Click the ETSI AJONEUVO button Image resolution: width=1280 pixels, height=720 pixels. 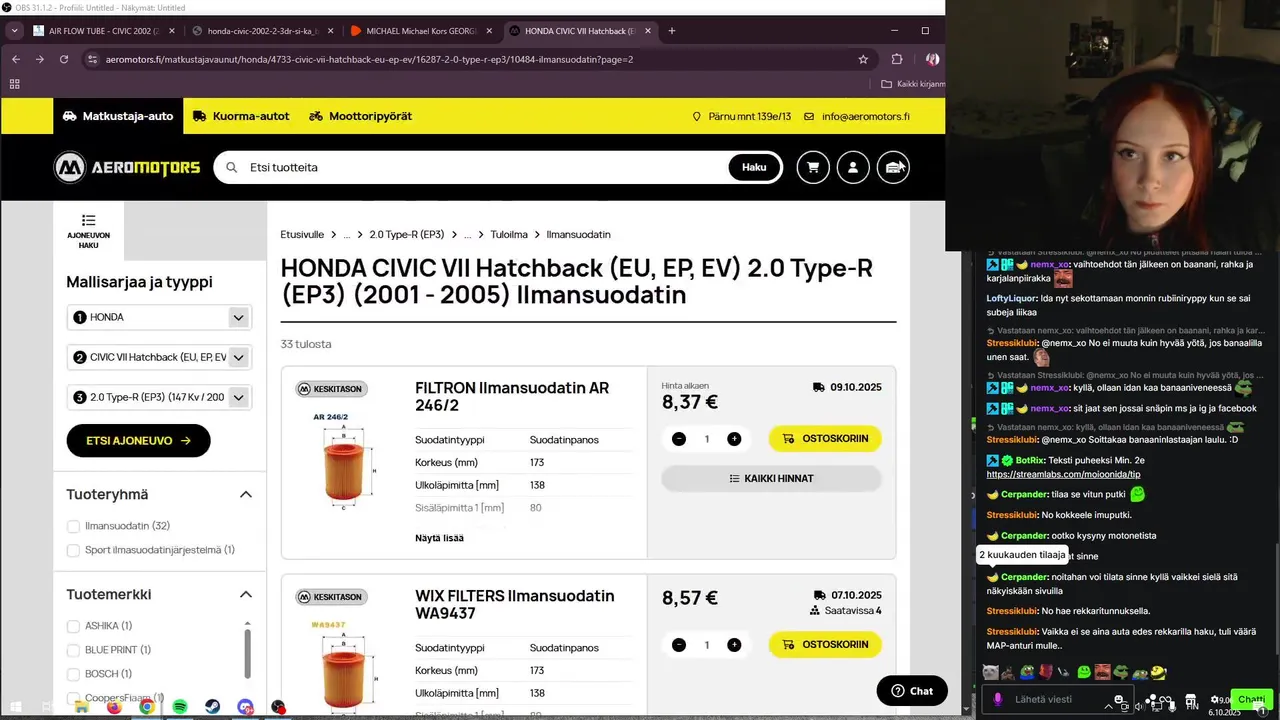pos(139,440)
